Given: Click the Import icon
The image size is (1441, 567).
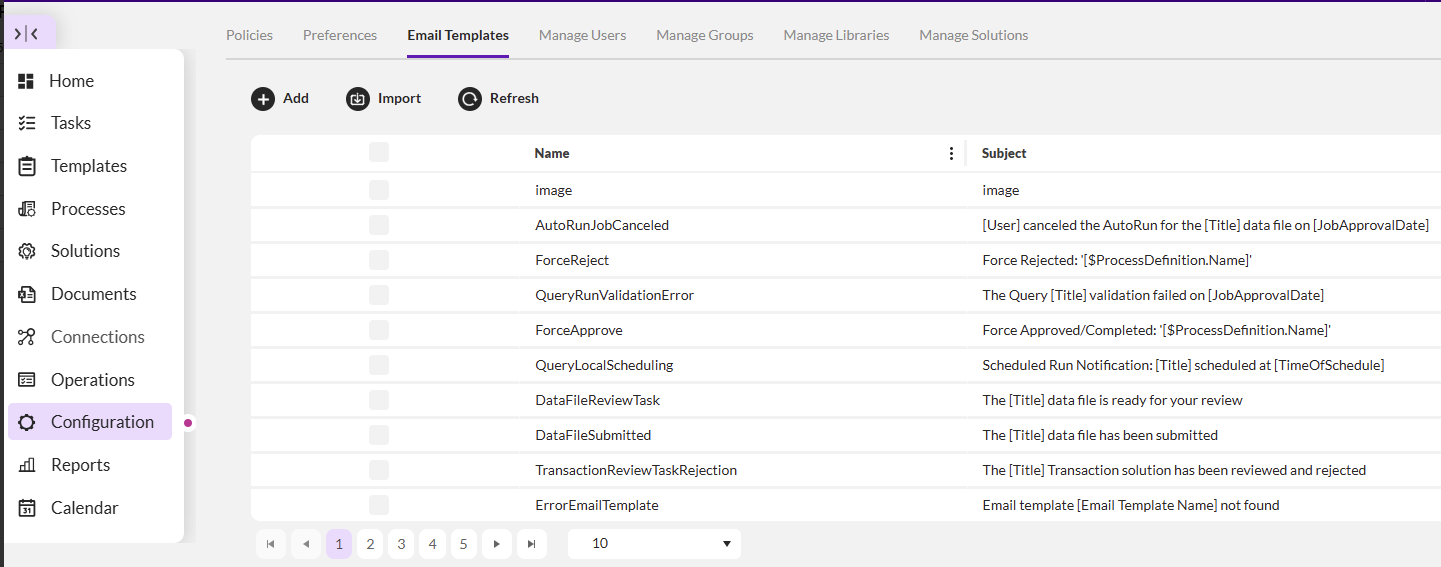Looking at the screenshot, I should [x=358, y=99].
